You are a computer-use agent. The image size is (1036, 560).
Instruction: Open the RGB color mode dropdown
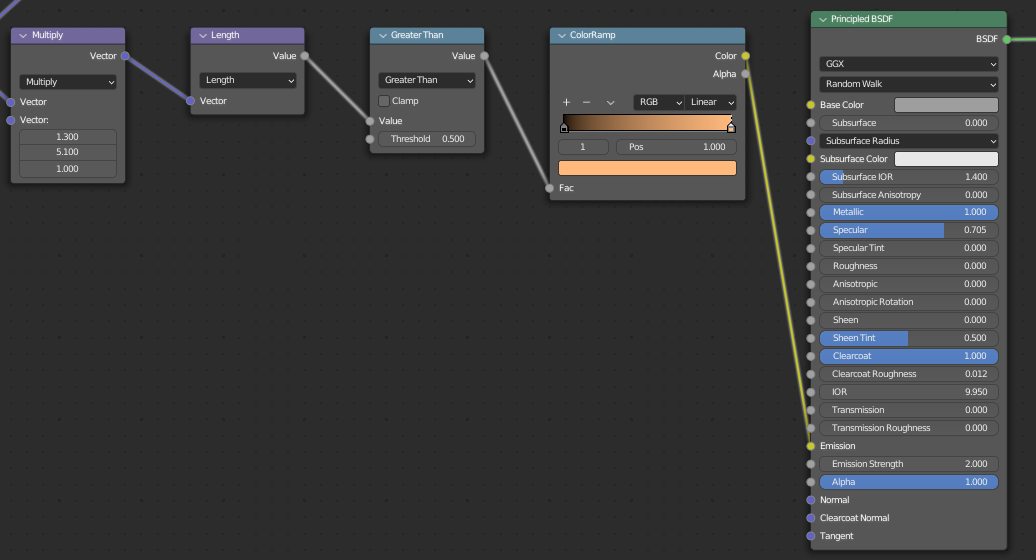[x=659, y=102]
